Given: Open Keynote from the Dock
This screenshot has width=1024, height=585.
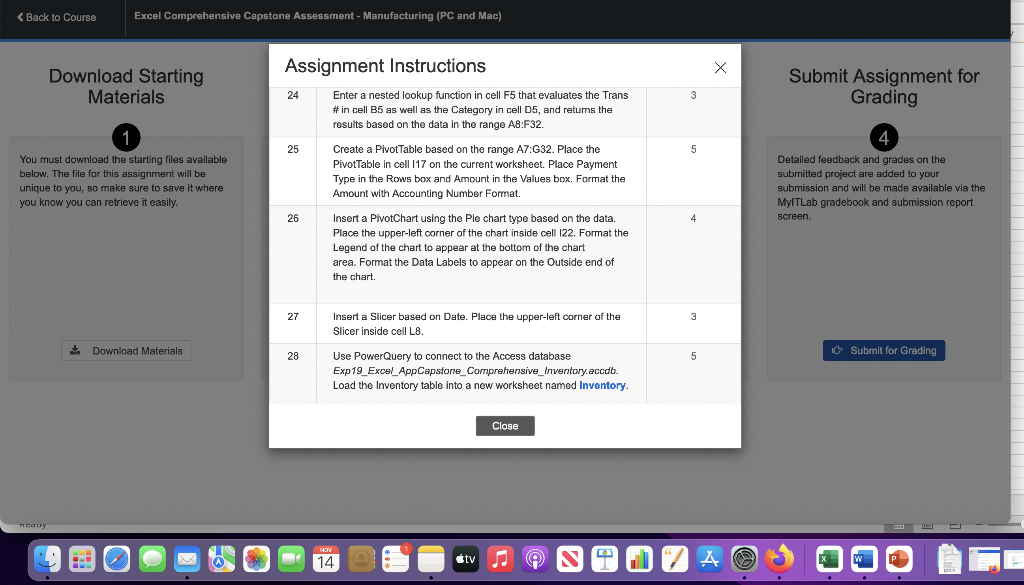Looking at the screenshot, I should pos(605,559).
